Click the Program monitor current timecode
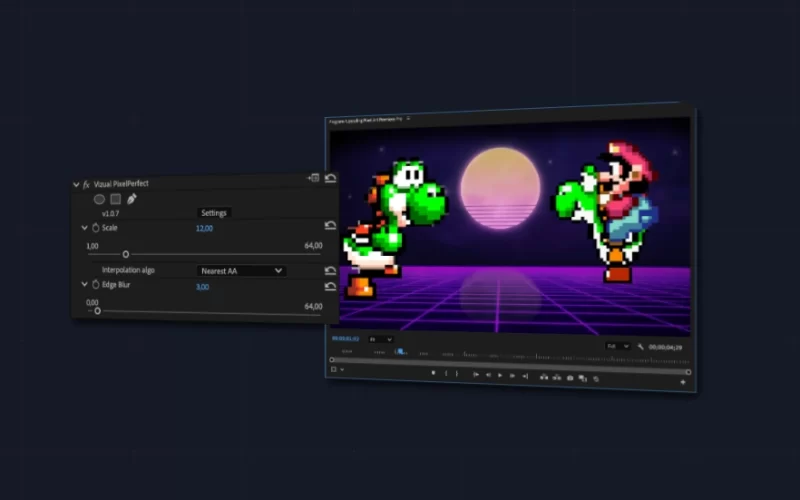 (345, 339)
